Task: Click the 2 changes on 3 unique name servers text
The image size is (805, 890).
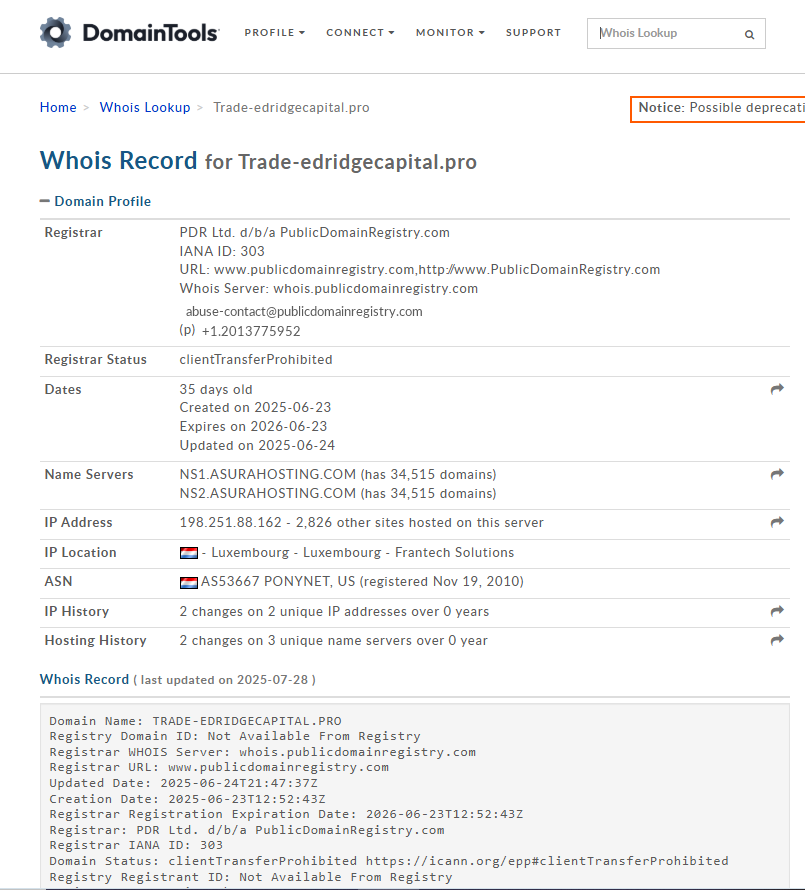Action: point(334,640)
